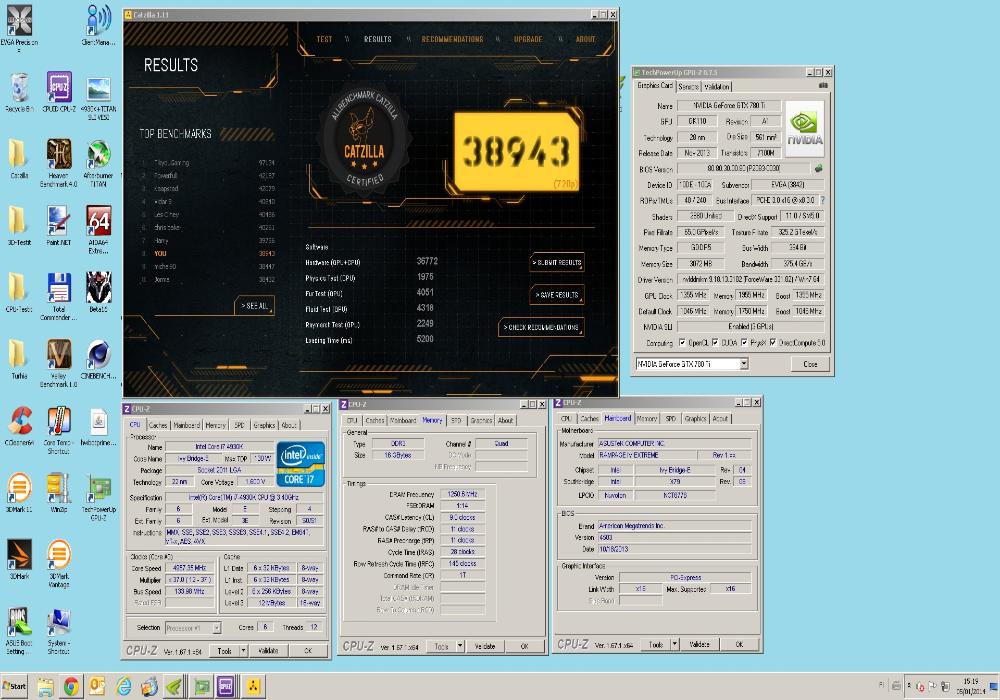Launch 3DMark Vantage desktop shortcut
The height and width of the screenshot is (700, 1000).
click(59, 564)
